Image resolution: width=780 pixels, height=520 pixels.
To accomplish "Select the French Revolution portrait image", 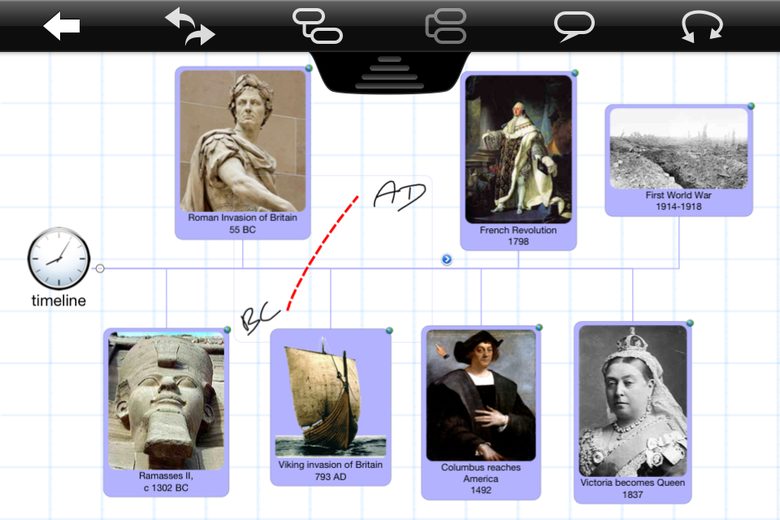I will pyautogui.click(x=518, y=149).
